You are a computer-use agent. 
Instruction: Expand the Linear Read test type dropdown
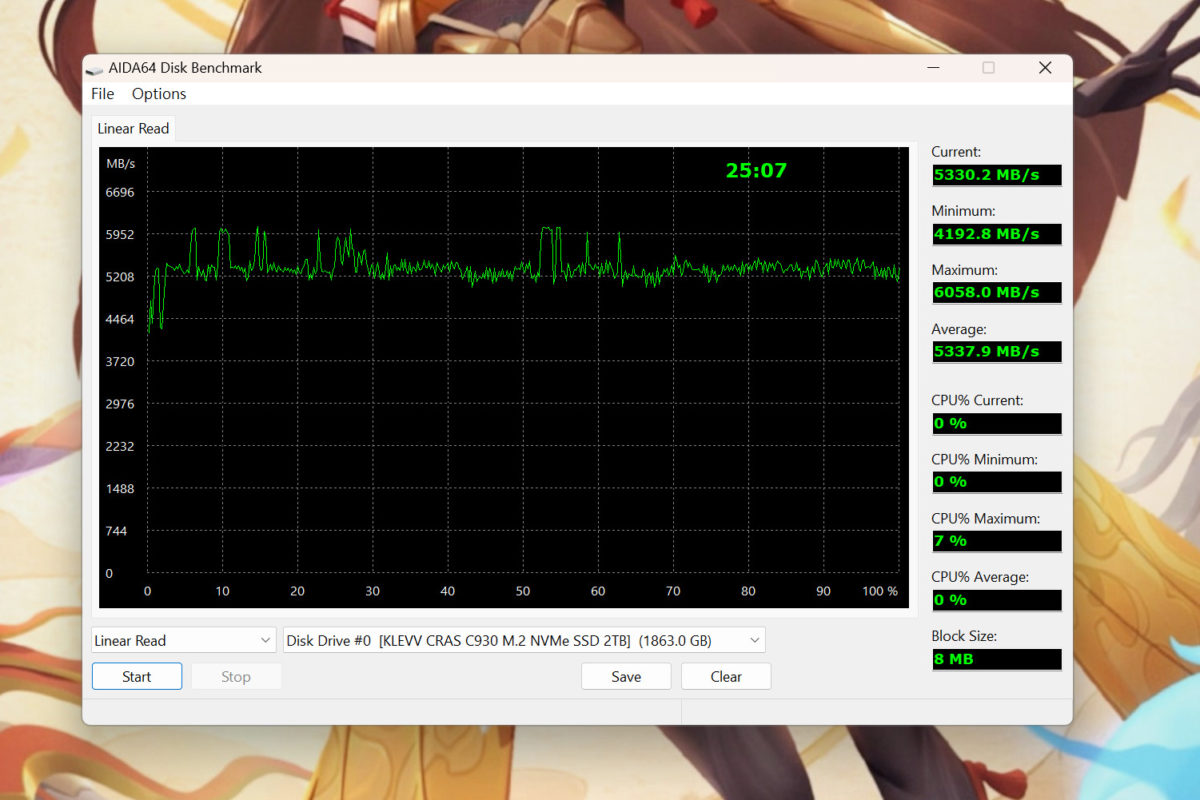(183, 641)
